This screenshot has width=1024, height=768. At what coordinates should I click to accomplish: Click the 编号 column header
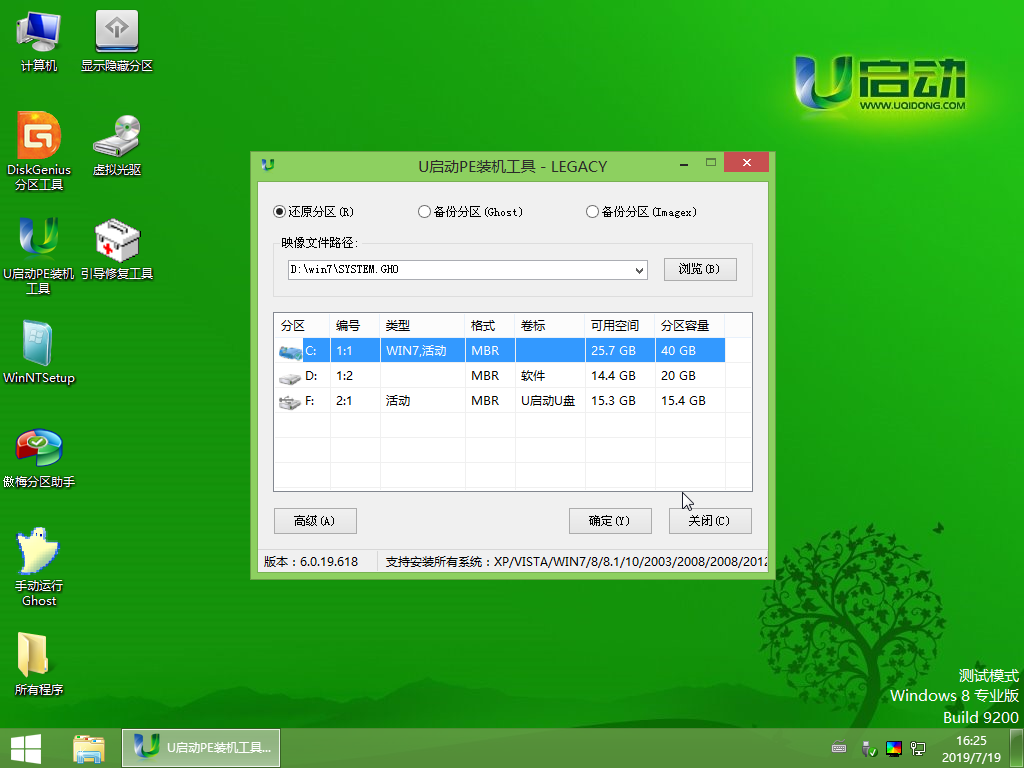point(355,325)
